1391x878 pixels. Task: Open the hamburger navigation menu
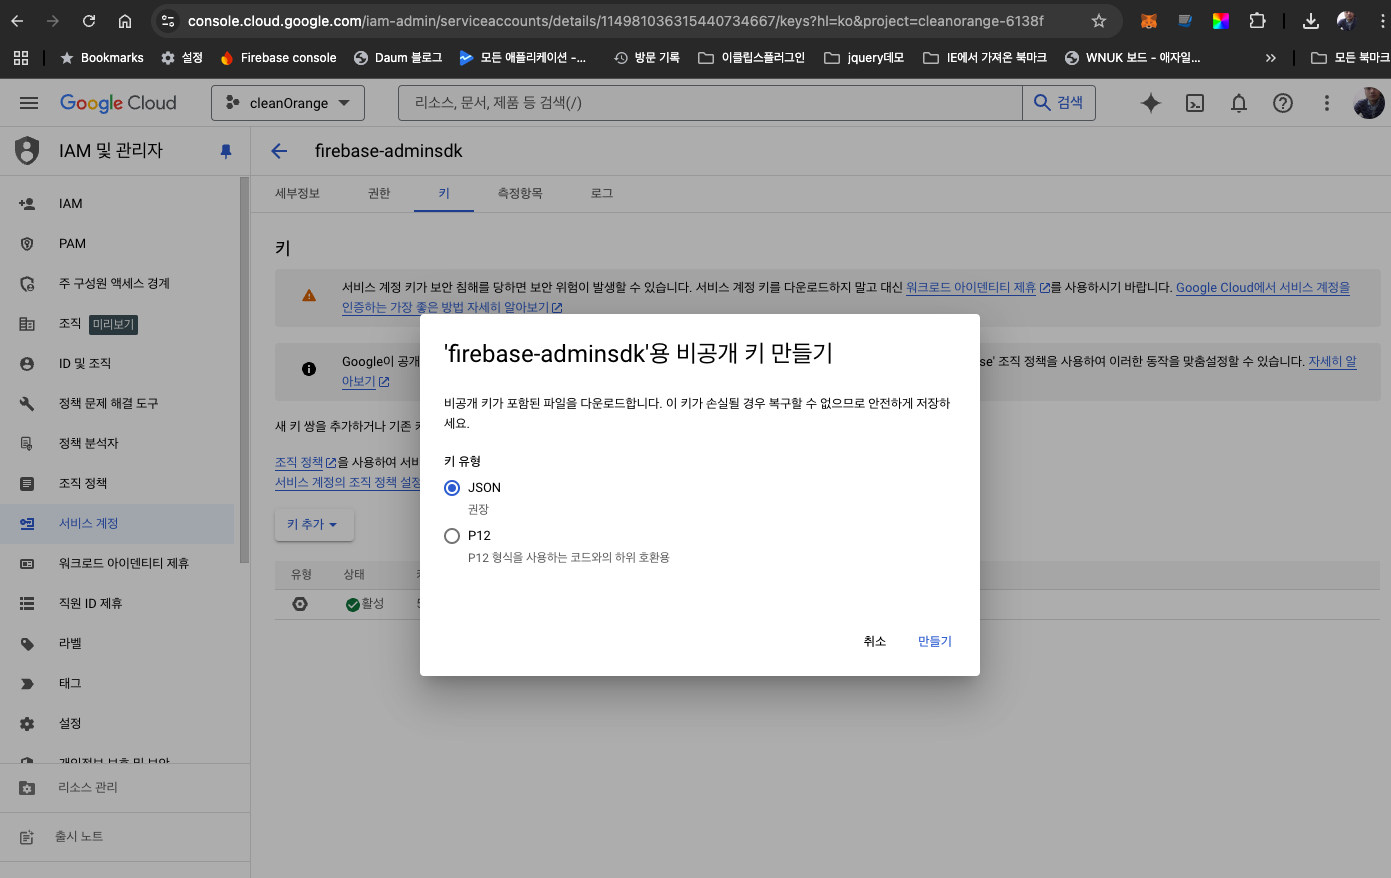(x=29, y=103)
